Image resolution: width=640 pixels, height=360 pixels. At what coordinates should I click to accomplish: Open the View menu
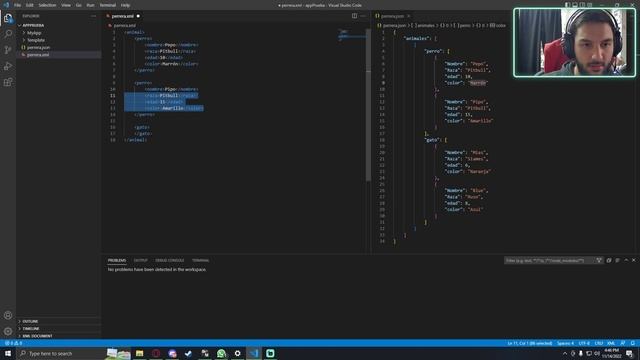66,5
